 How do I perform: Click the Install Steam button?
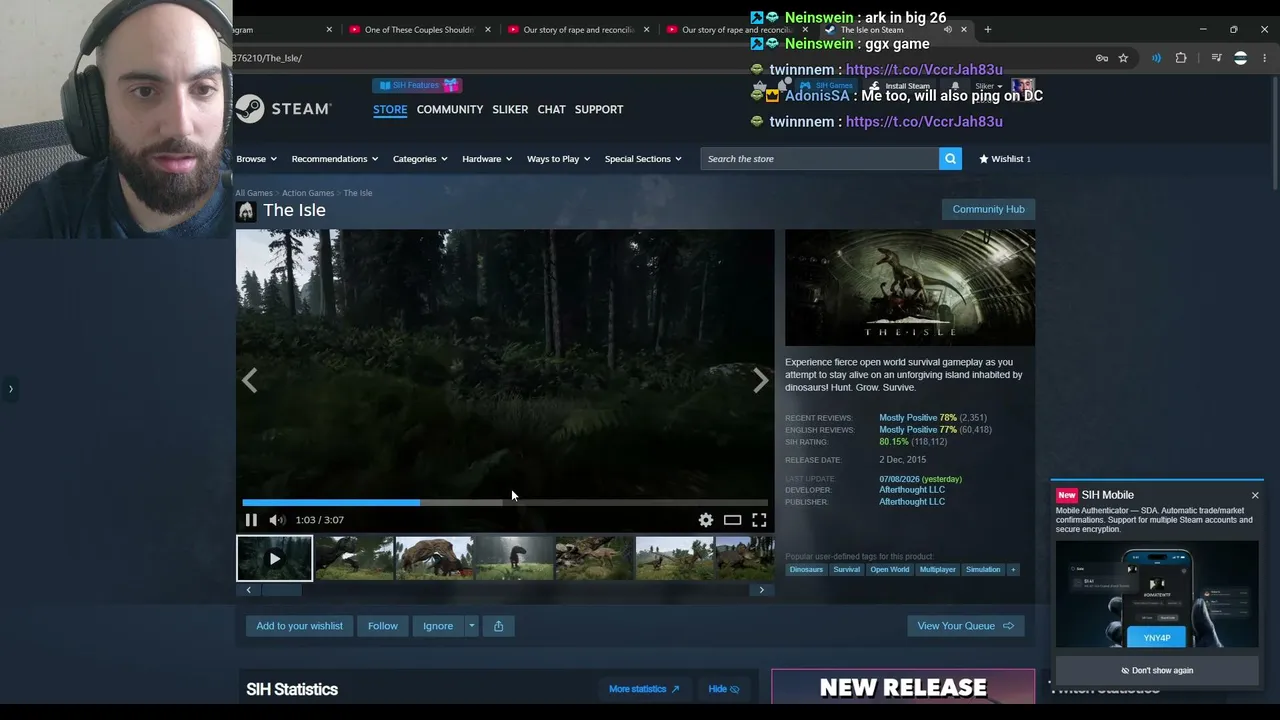[900, 86]
